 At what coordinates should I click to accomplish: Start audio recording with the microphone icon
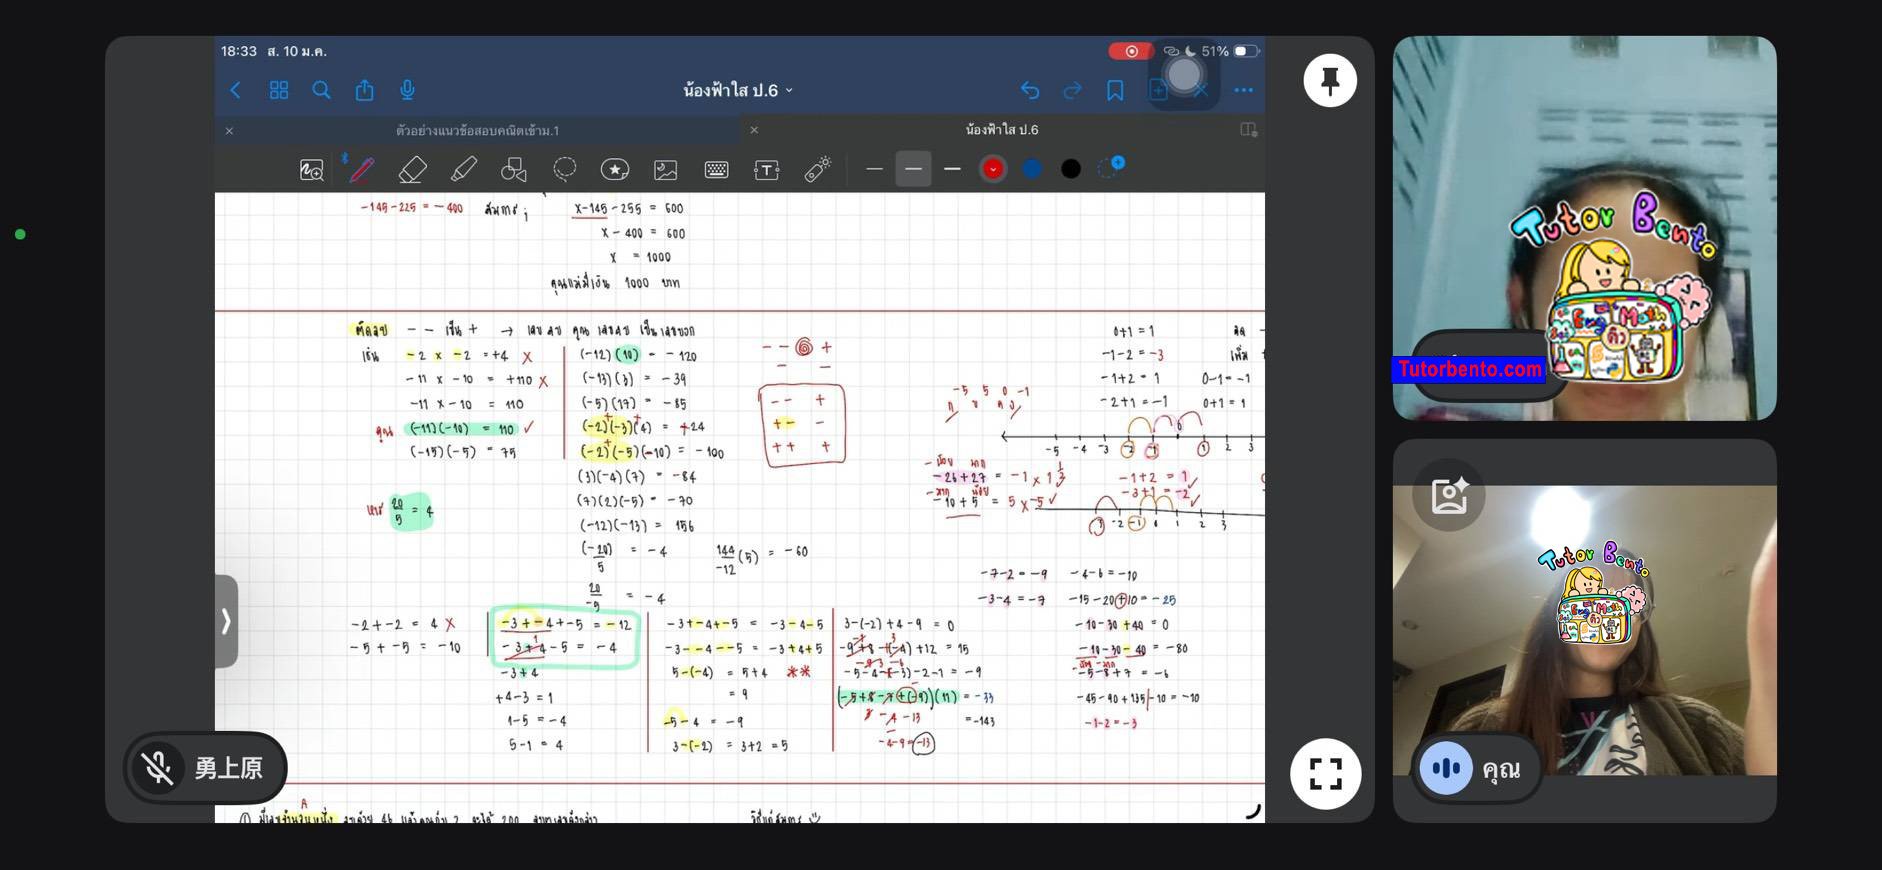click(x=407, y=90)
